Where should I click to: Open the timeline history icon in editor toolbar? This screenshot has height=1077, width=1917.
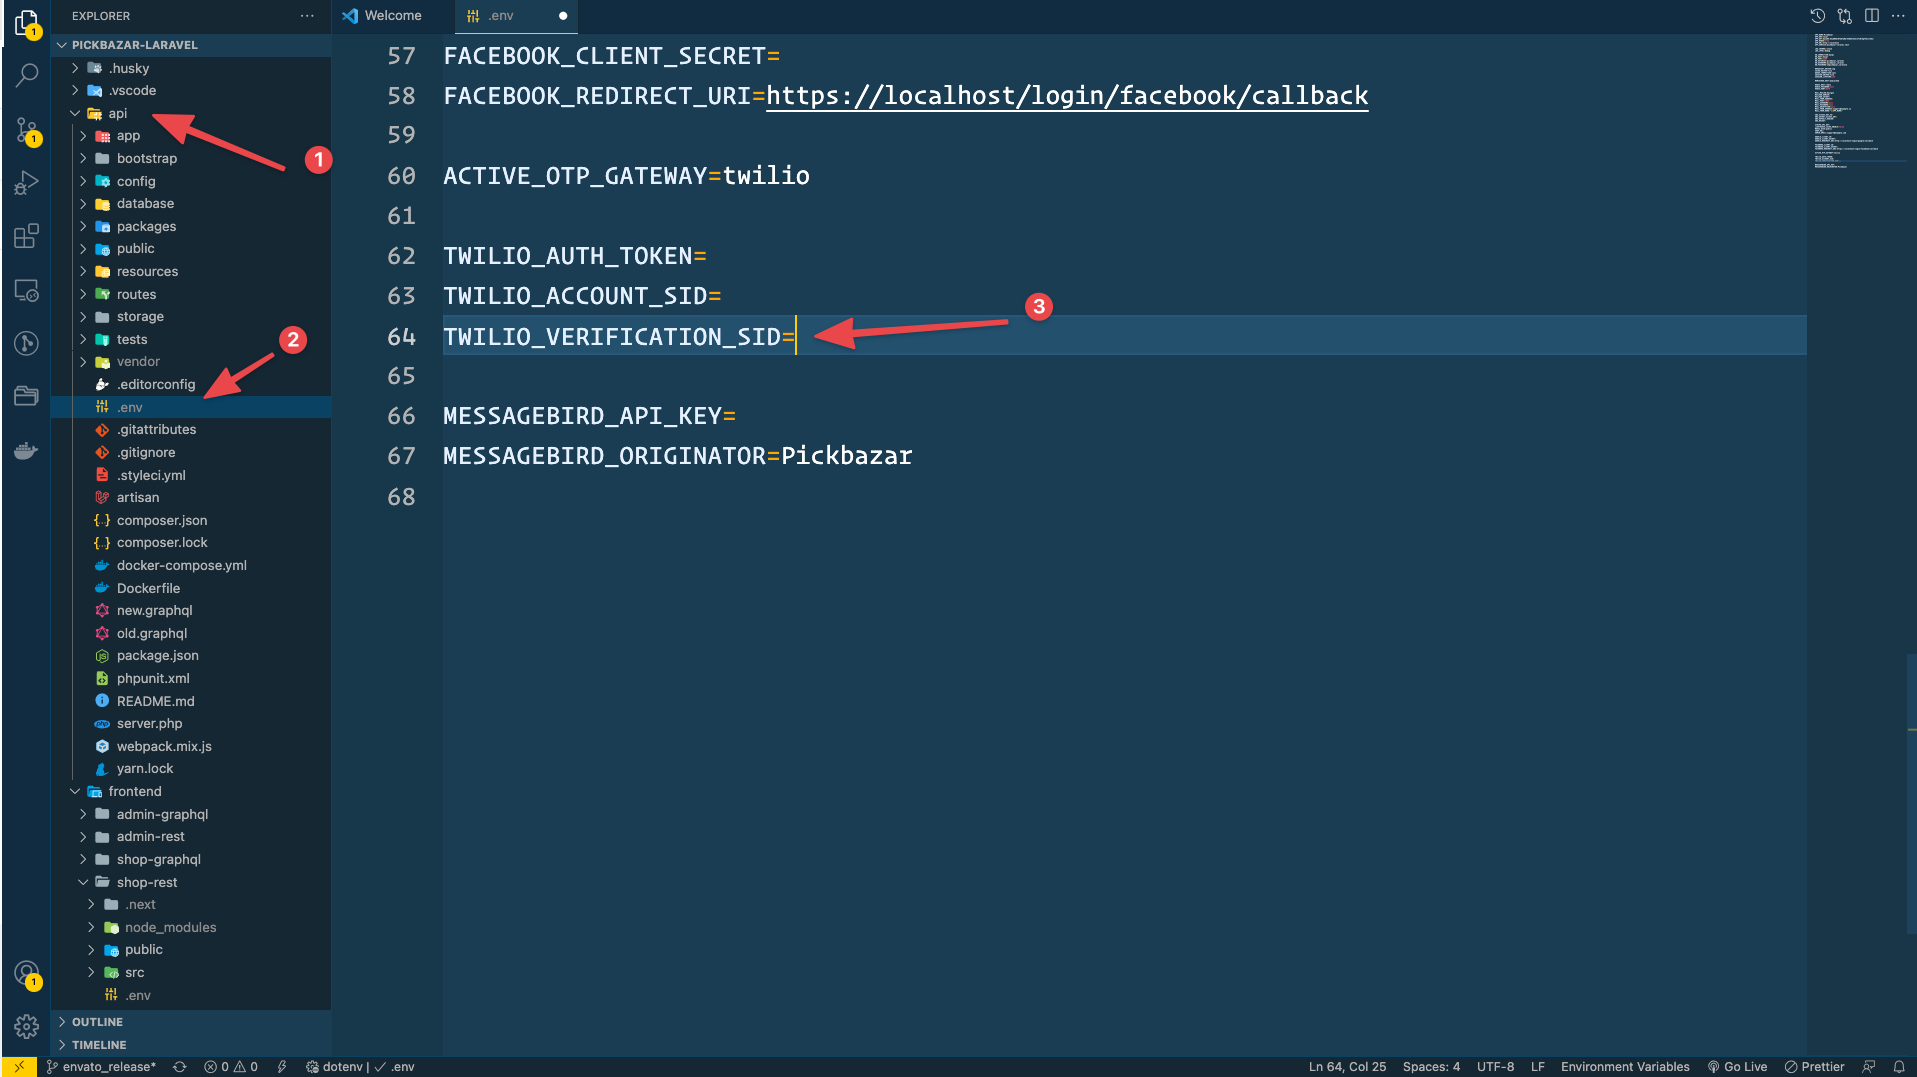1818,16
